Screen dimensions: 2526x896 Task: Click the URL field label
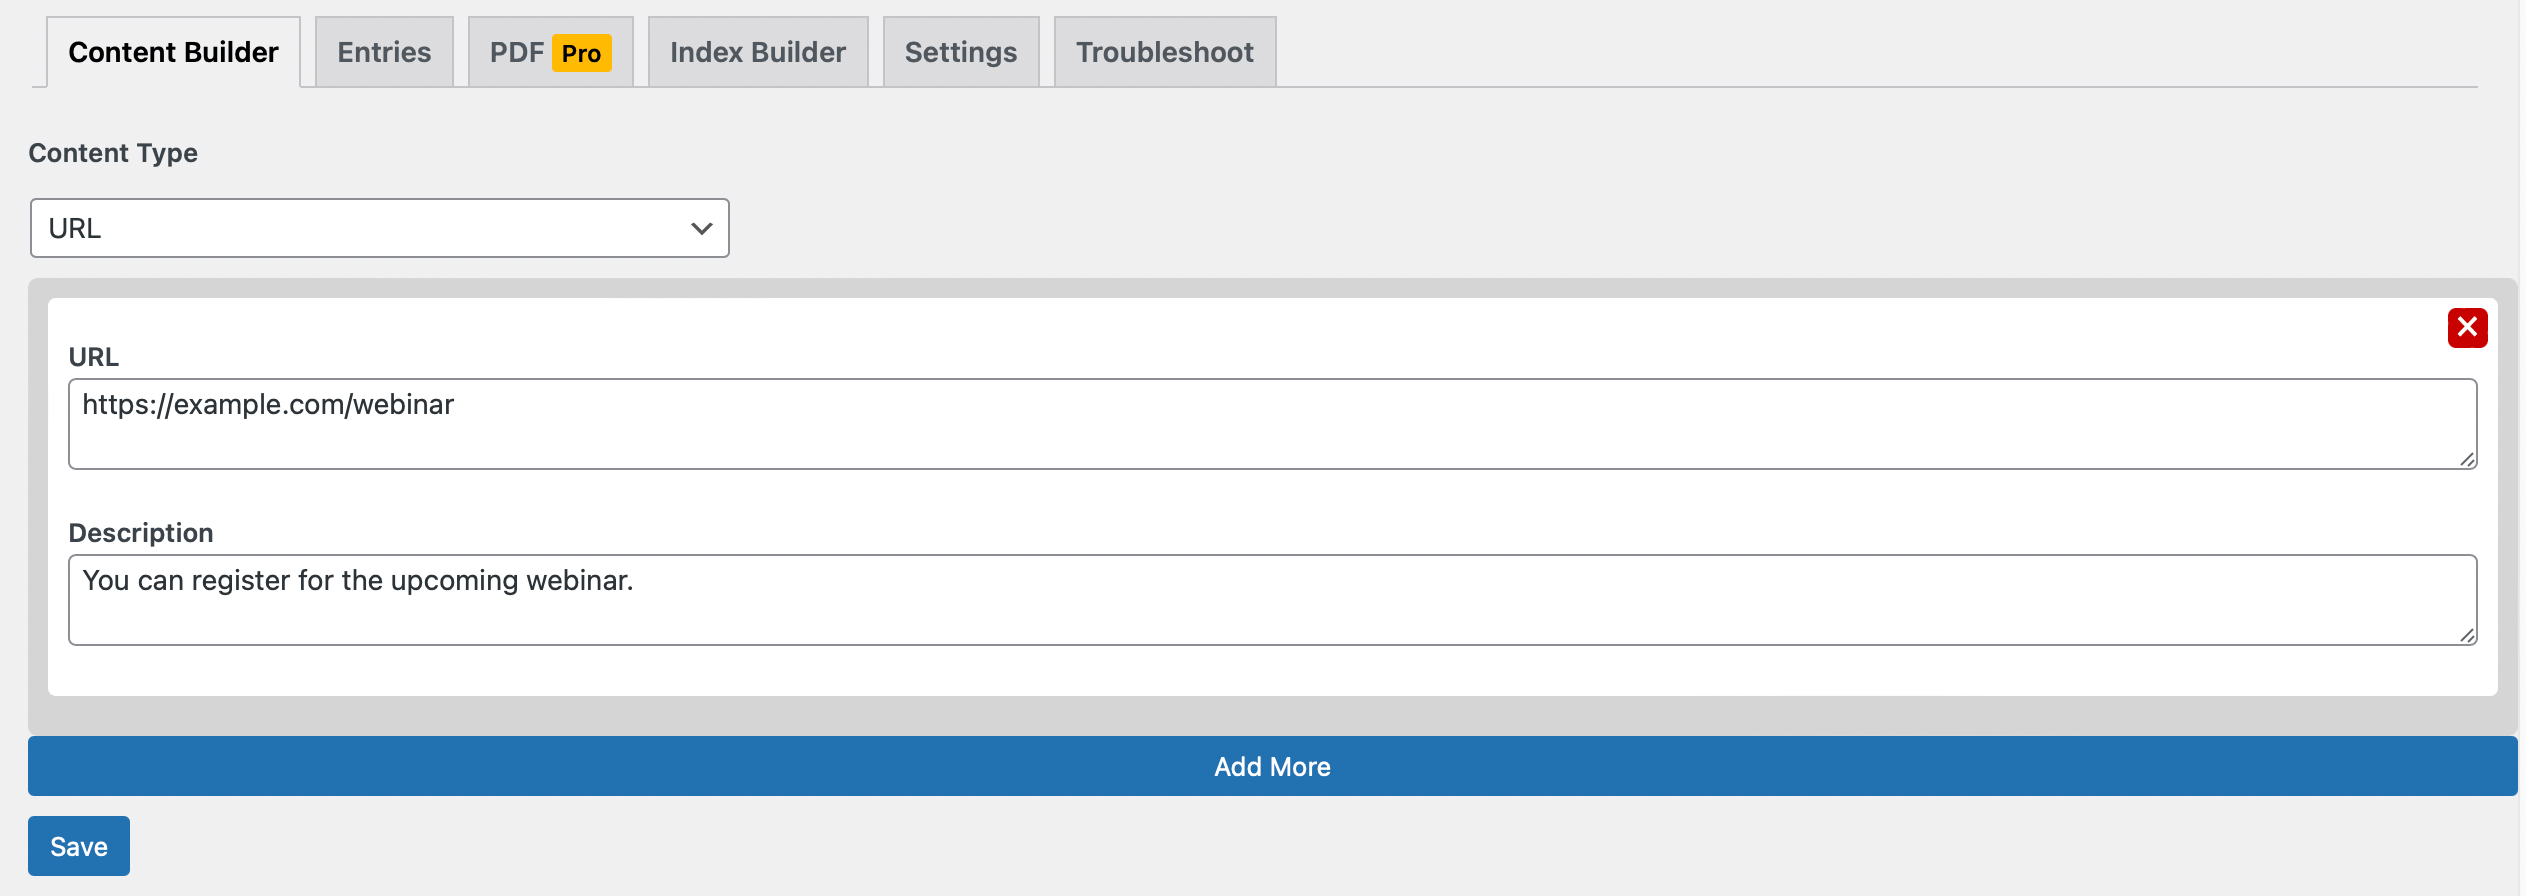[x=93, y=357]
